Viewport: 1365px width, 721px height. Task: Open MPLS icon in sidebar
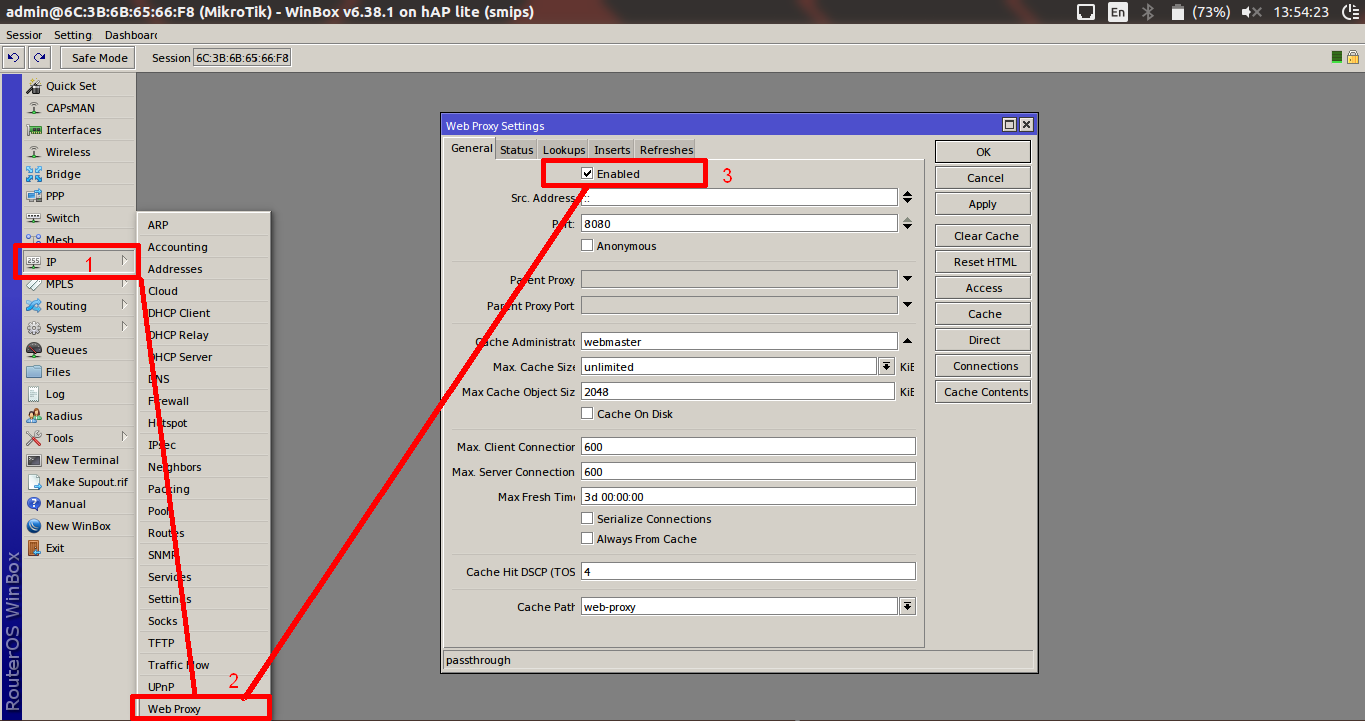[34, 284]
